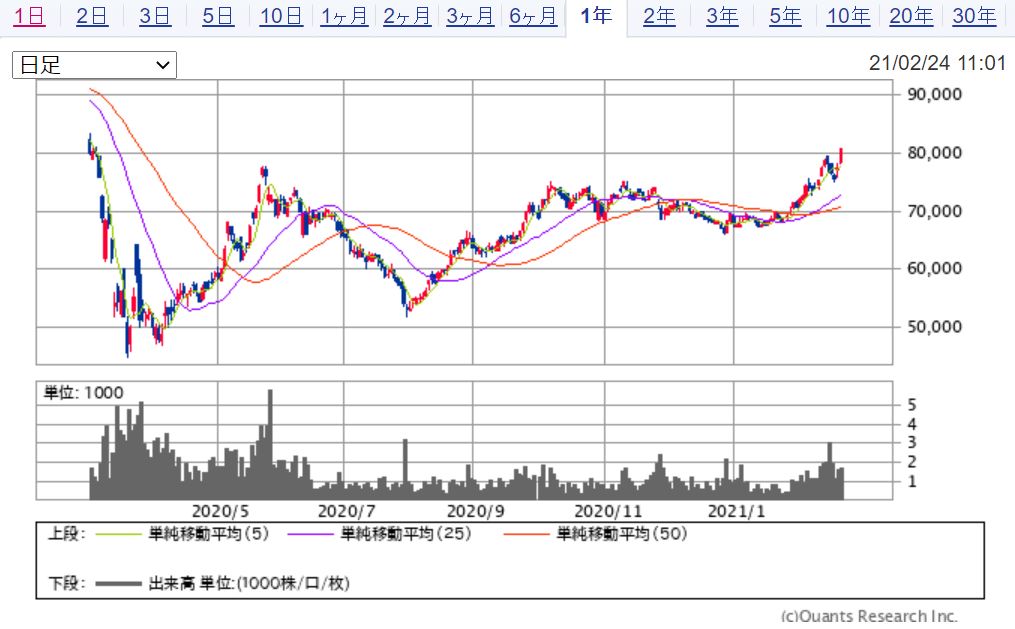Screen dimensions: 1015x629
Task: Click the 2021/1 date axis label
Action: 736,511
